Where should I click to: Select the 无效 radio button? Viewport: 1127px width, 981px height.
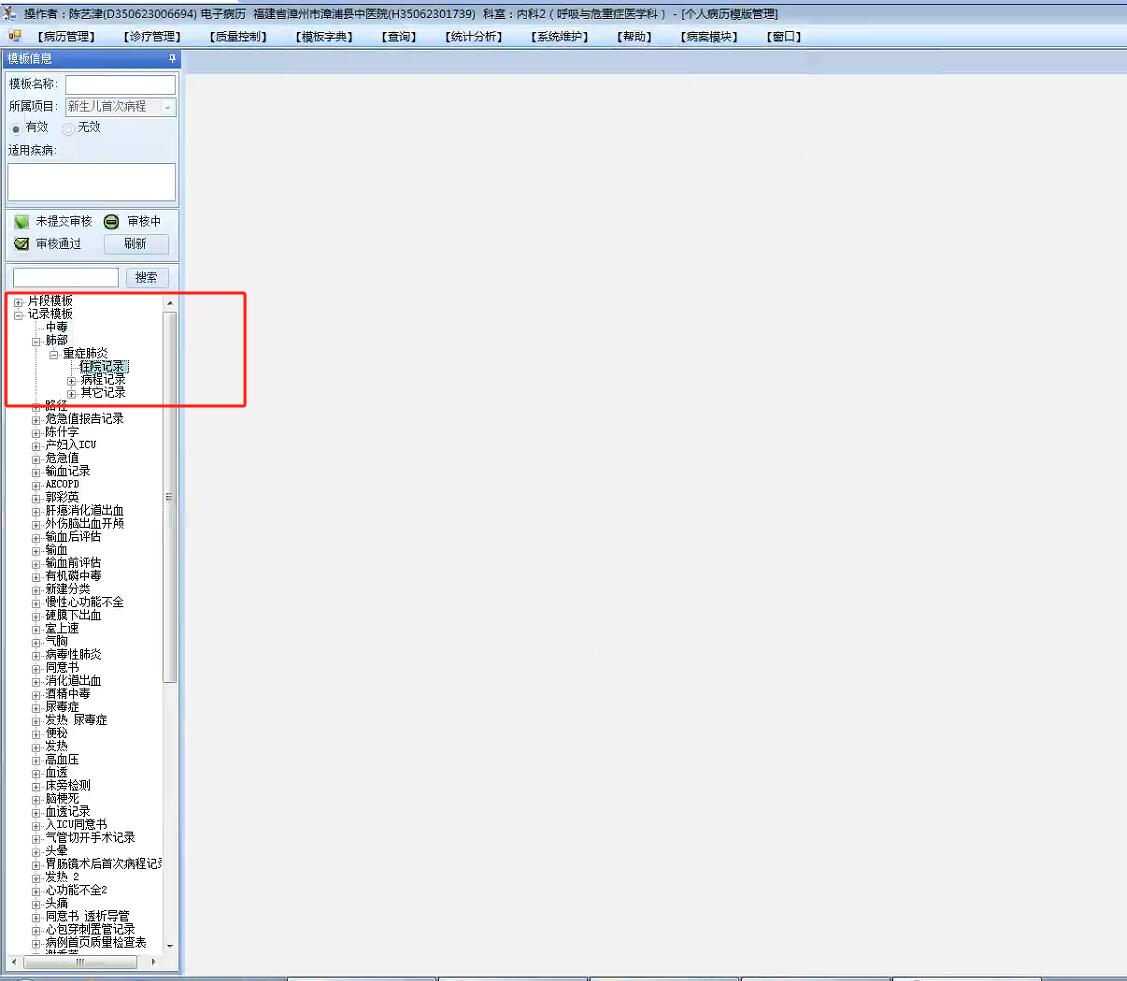pyautogui.click(x=68, y=129)
